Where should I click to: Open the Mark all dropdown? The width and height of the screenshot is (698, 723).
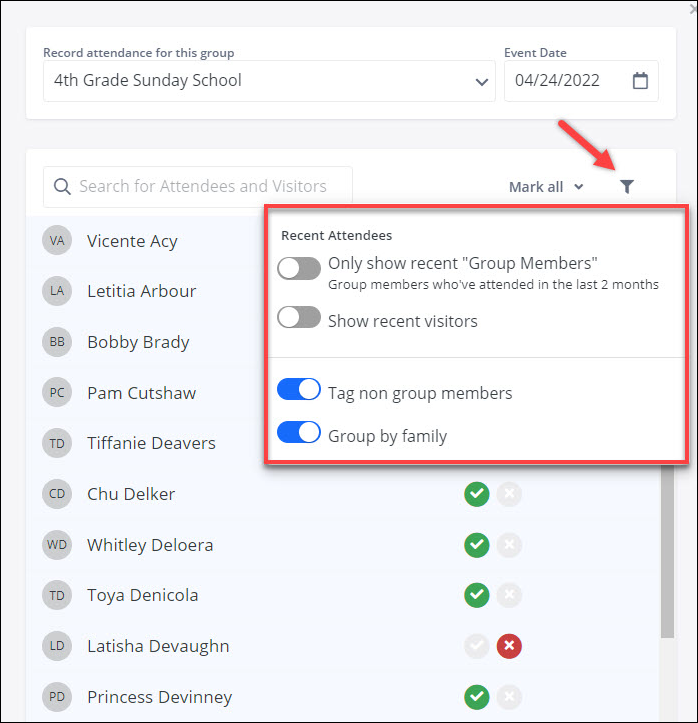coord(546,187)
